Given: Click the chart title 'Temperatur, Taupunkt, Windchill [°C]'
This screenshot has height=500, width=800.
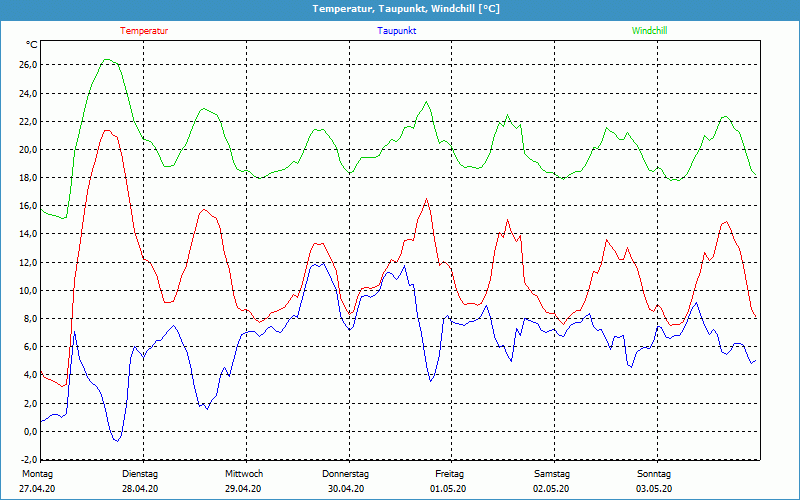Looking at the screenshot, I should pyautogui.click(x=406, y=9).
